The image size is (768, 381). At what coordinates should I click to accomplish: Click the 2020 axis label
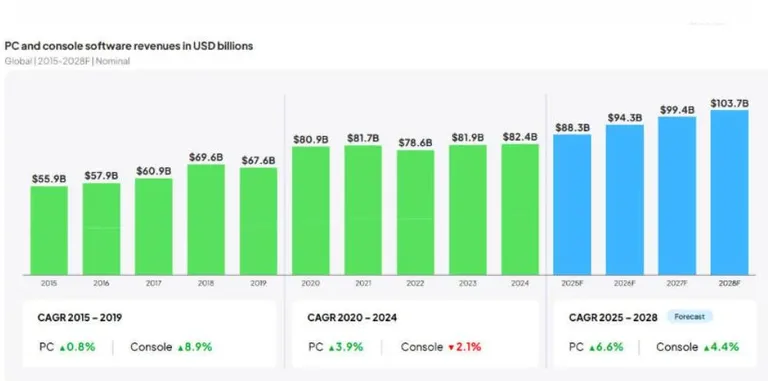(311, 283)
